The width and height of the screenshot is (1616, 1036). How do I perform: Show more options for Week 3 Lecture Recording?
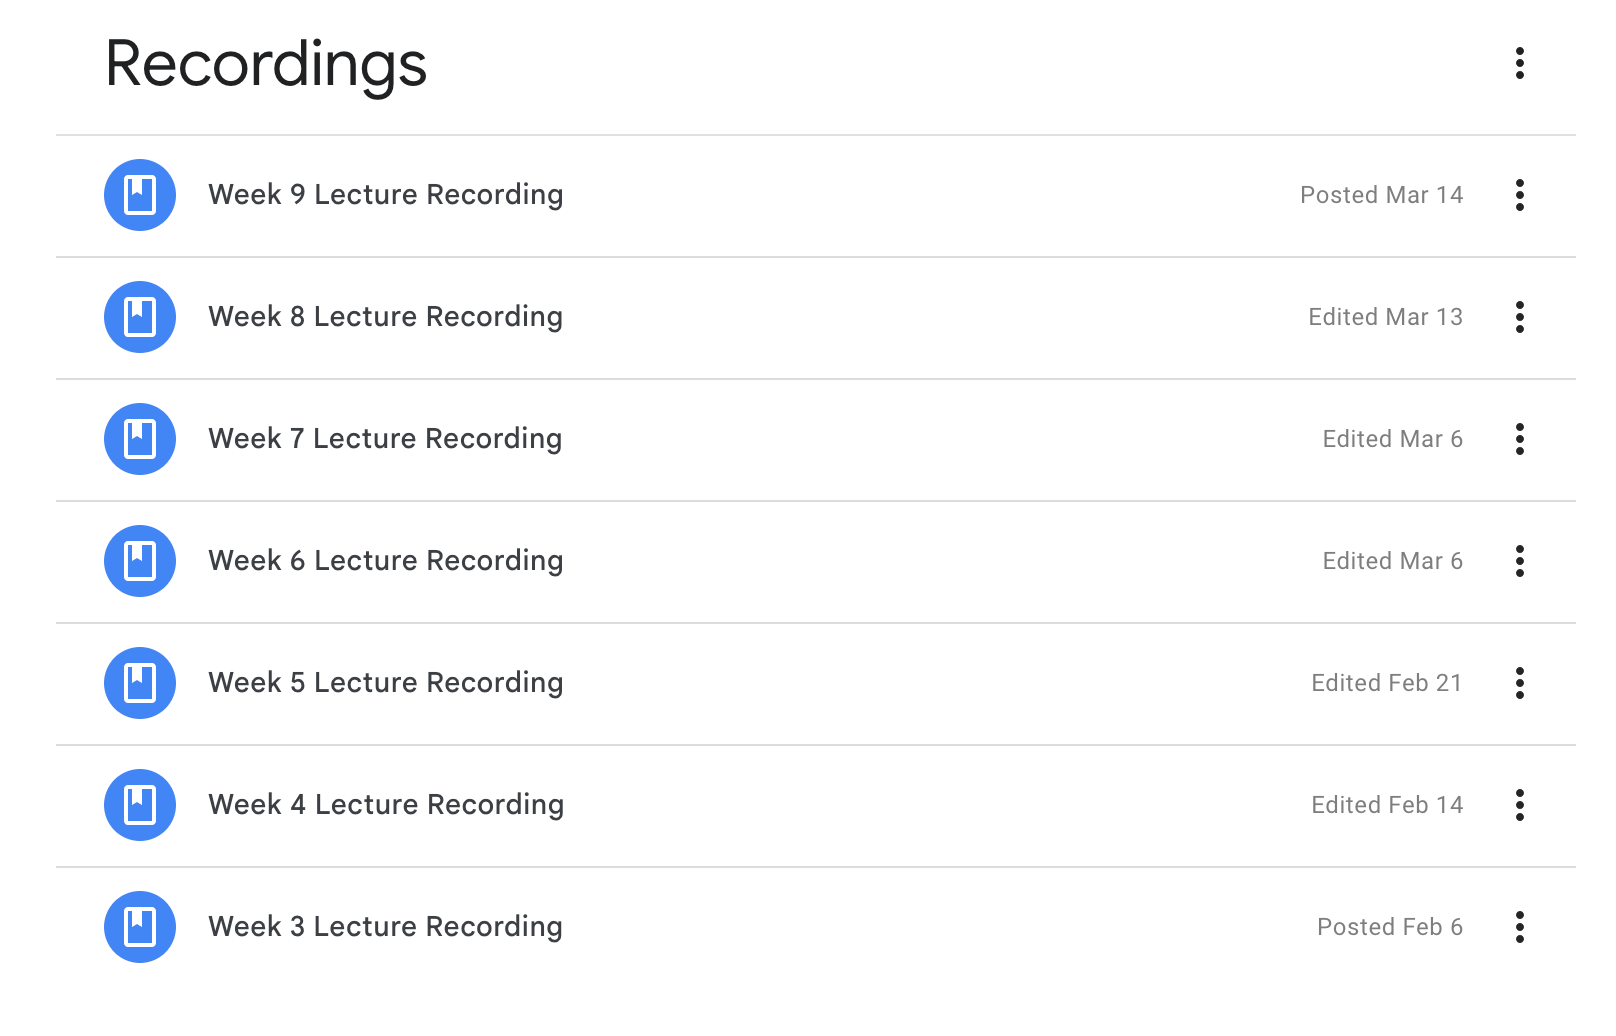[x=1519, y=927]
